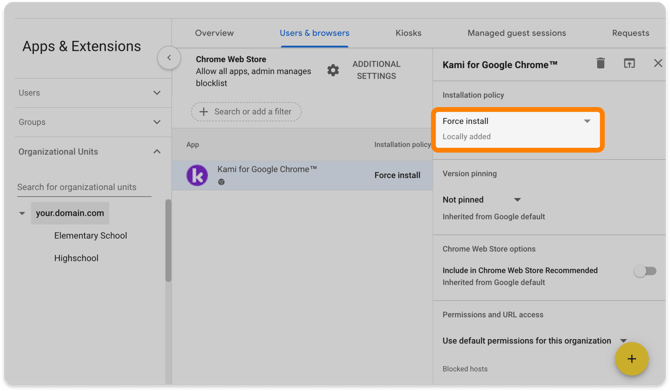Click the plus icon in filter box
This screenshot has width=670, height=391.
[x=204, y=112]
